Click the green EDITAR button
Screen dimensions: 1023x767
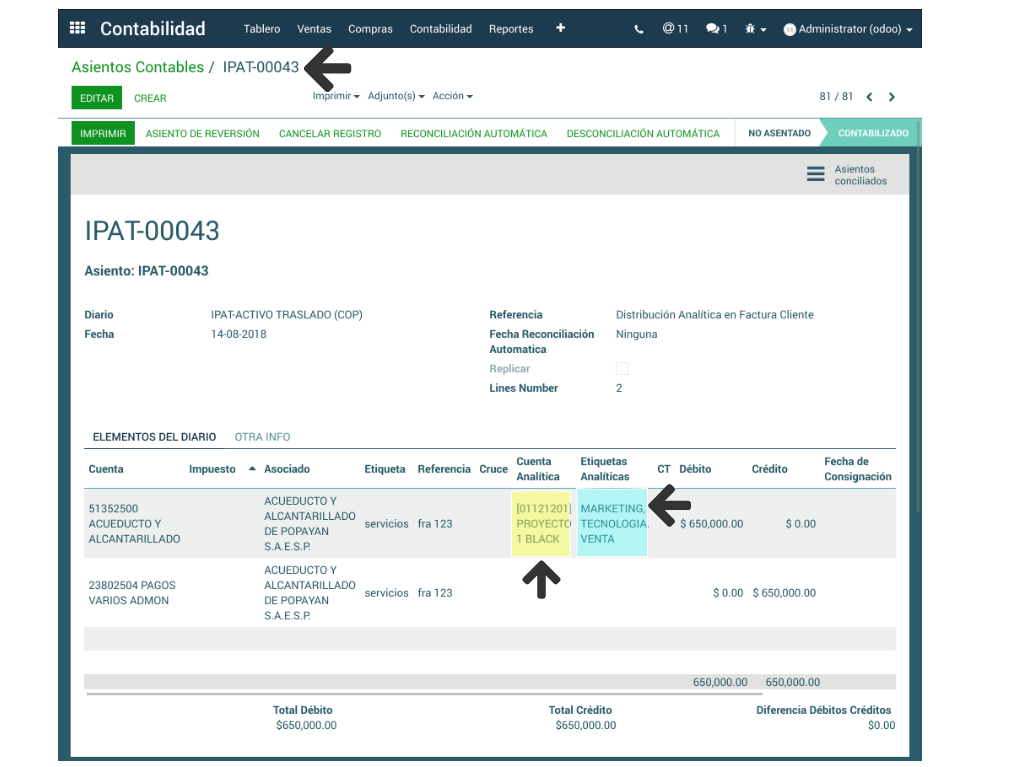(x=97, y=98)
